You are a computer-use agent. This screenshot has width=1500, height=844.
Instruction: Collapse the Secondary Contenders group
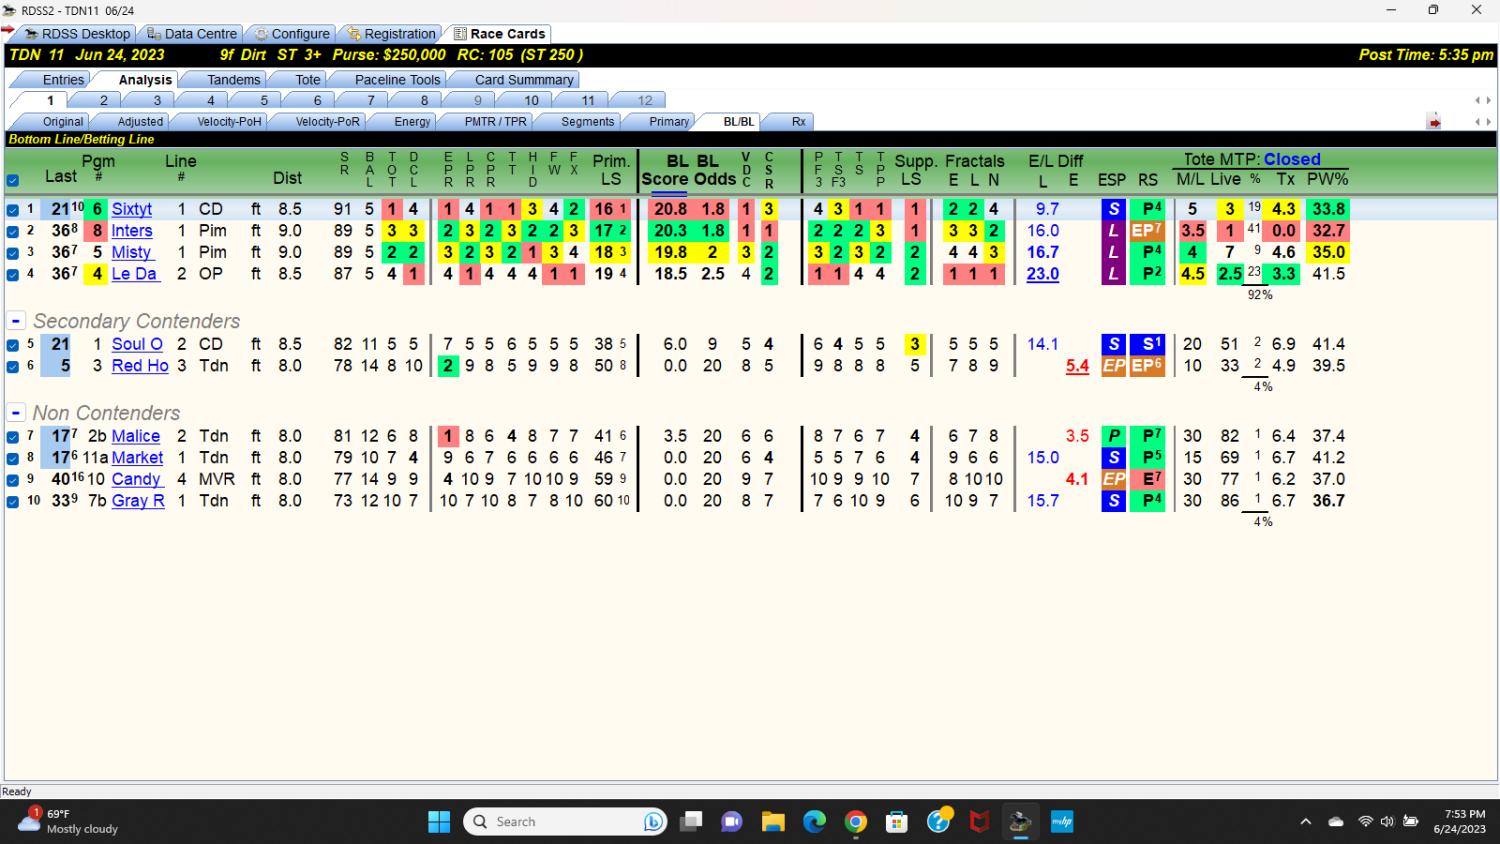pos(16,321)
